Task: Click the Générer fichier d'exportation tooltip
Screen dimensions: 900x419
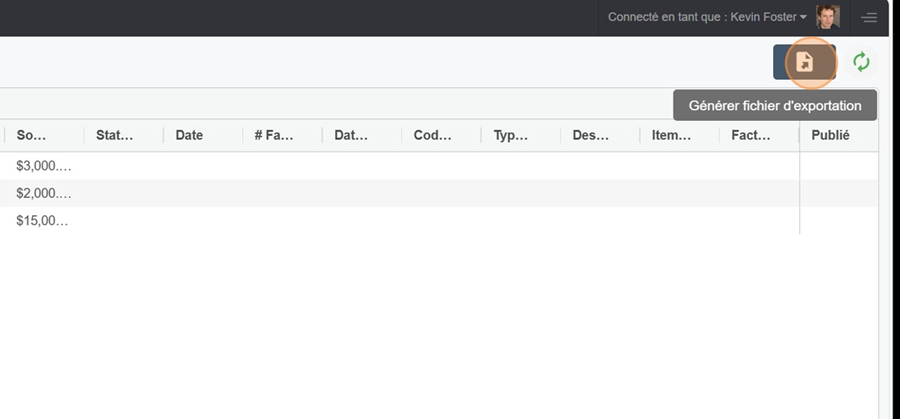Action: coord(775,106)
